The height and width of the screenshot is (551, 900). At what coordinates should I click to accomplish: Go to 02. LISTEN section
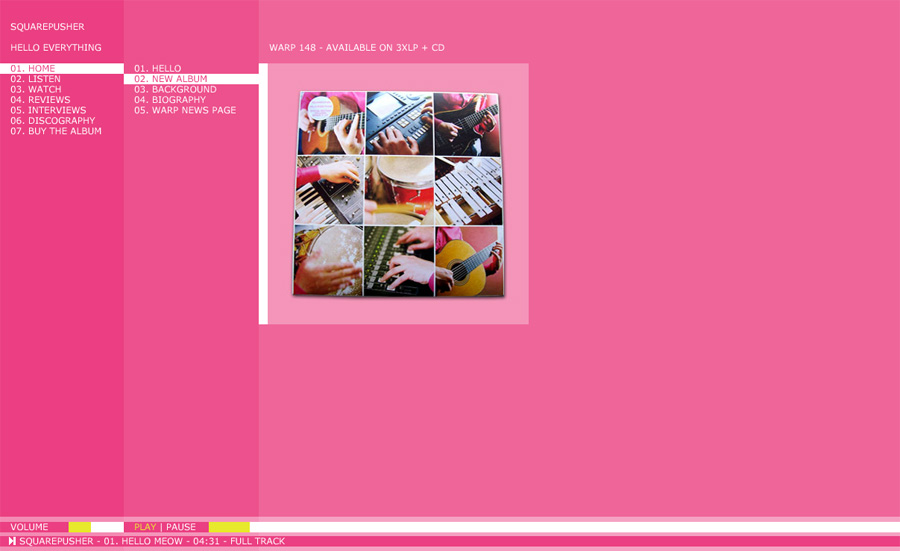(35, 79)
